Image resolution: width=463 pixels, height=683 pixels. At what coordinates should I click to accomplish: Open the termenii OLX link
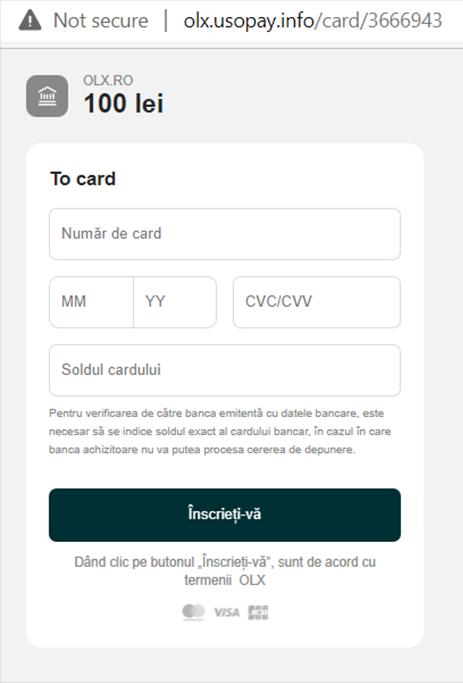[225, 580]
